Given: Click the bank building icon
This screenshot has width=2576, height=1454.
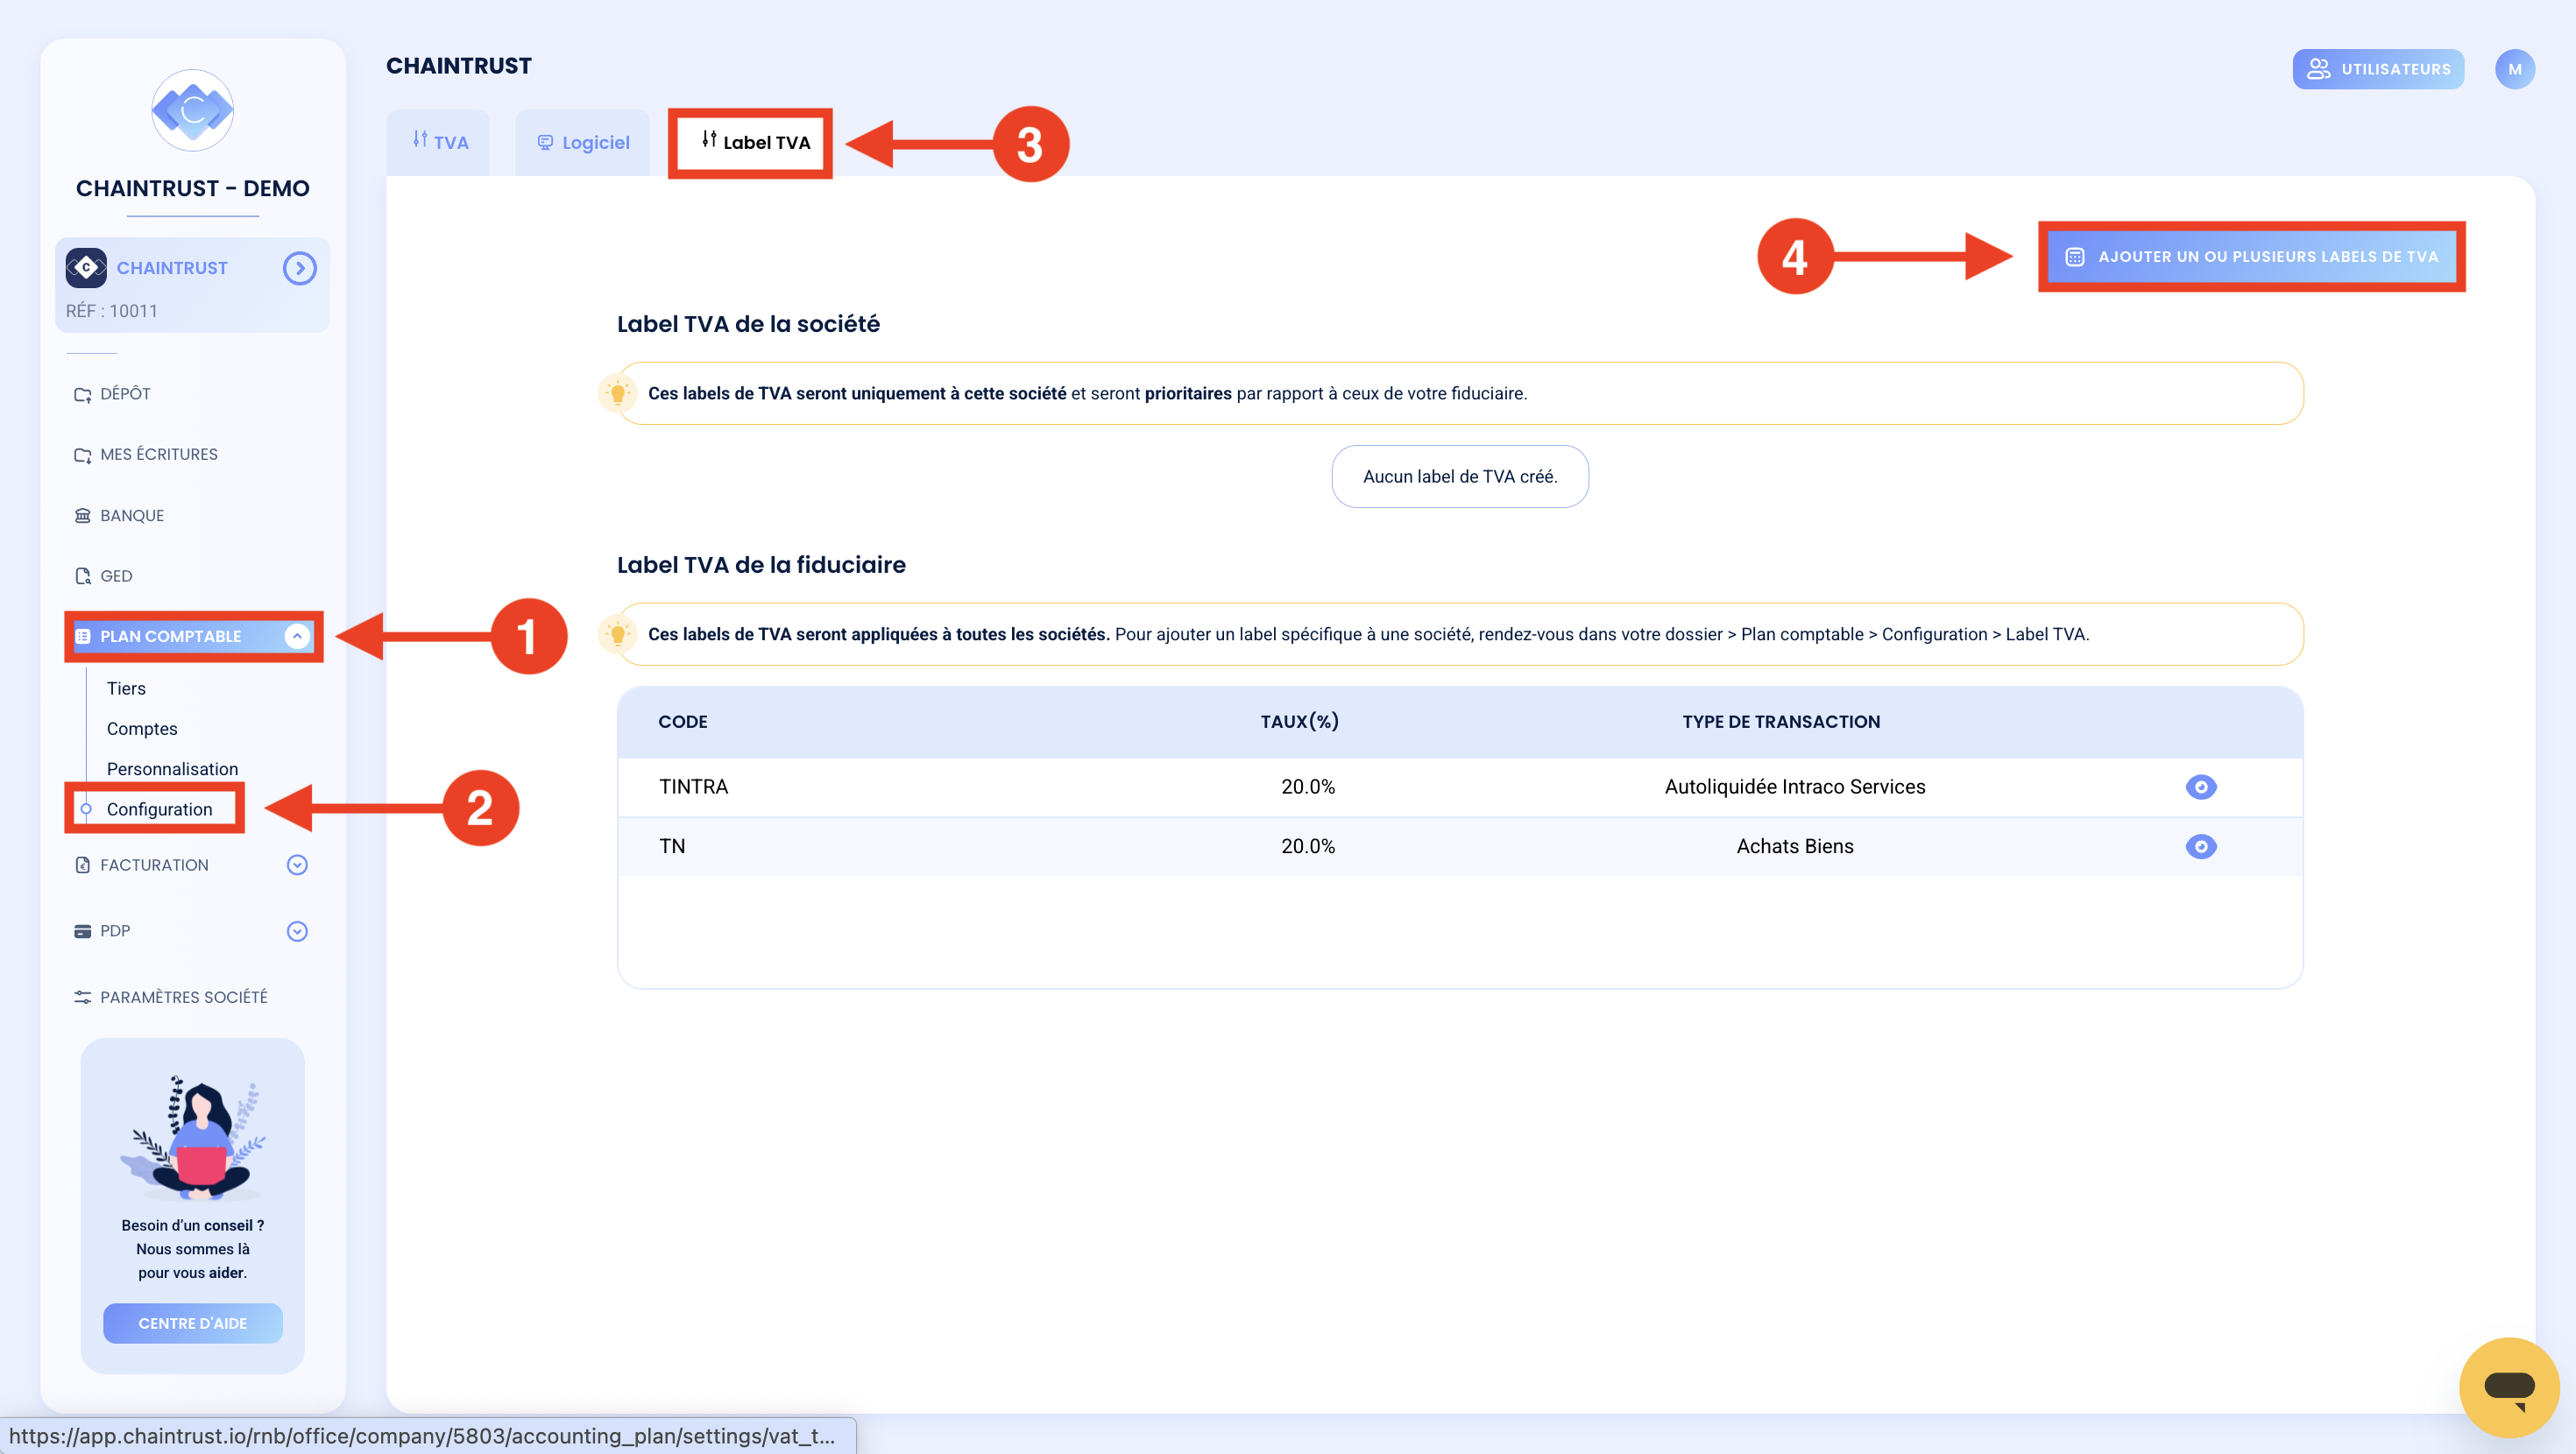Looking at the screenshot, I should 83,515.
